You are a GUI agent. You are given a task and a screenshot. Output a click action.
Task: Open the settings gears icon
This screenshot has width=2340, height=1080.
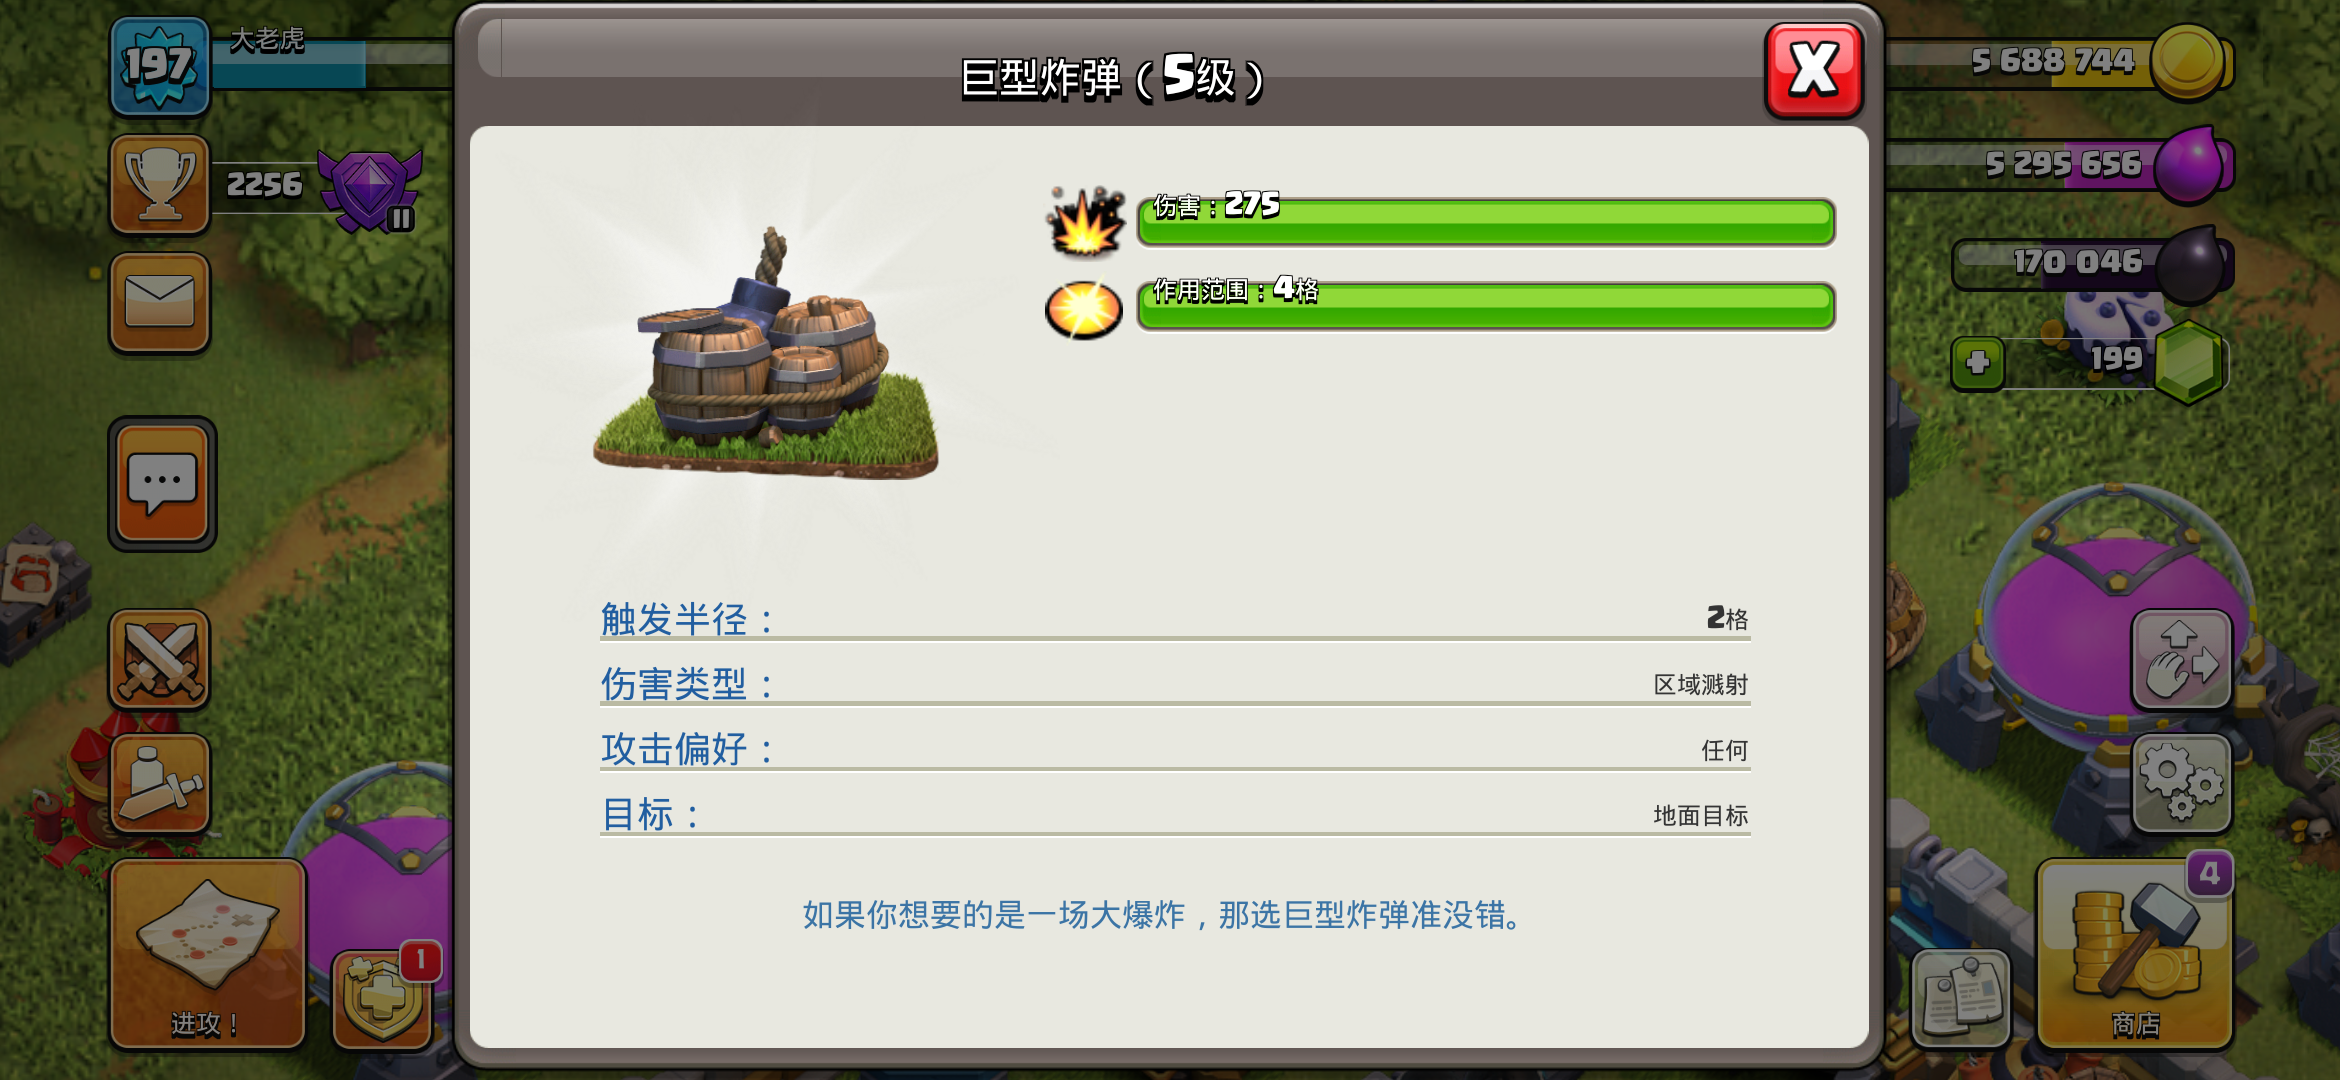click(2181, 784)
